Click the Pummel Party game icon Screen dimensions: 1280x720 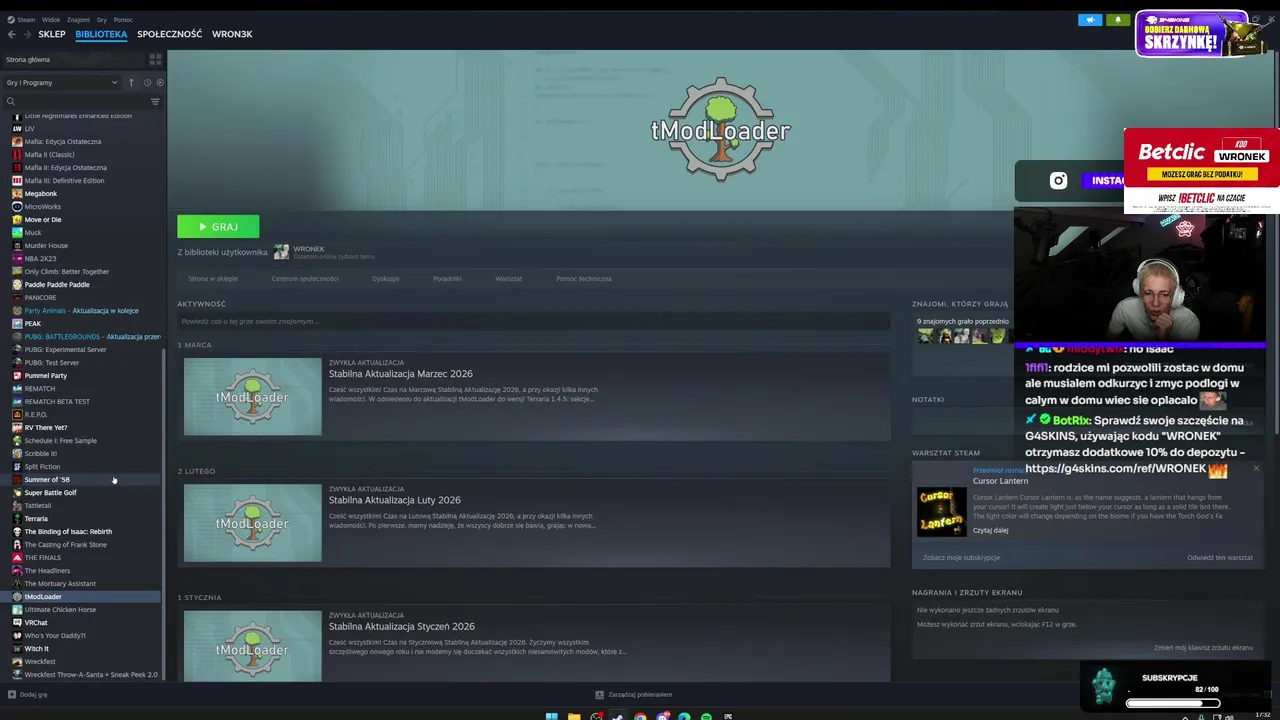coord(17,375)
